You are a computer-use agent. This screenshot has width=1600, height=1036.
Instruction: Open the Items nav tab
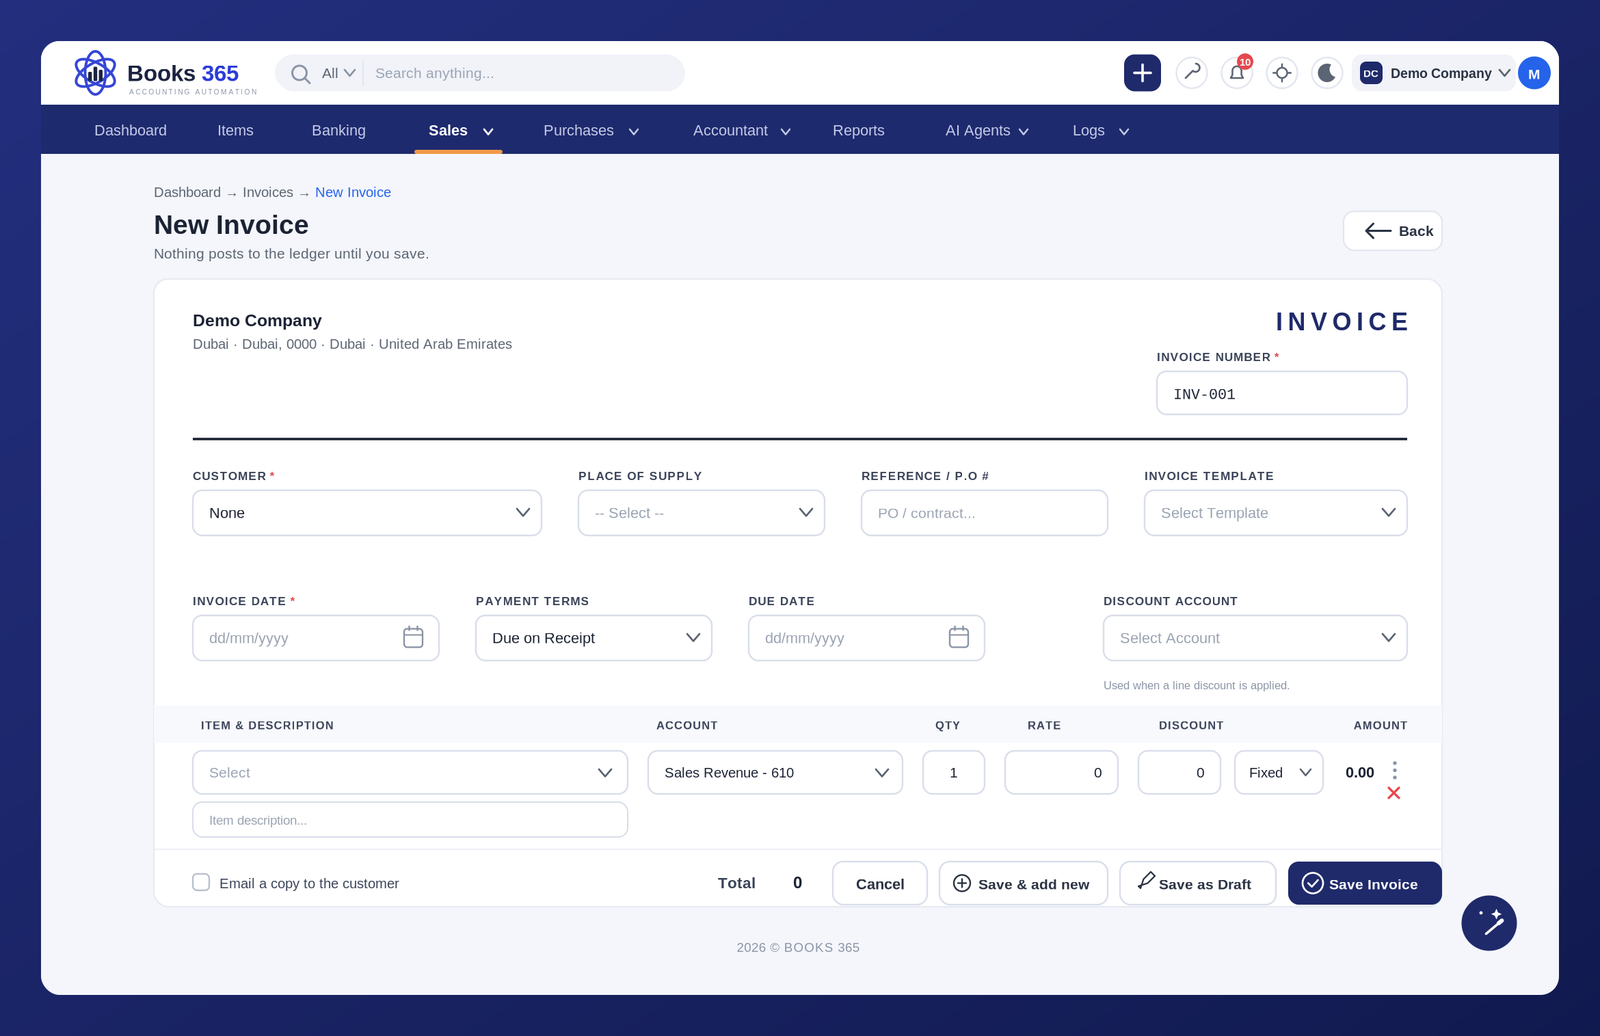235,130
